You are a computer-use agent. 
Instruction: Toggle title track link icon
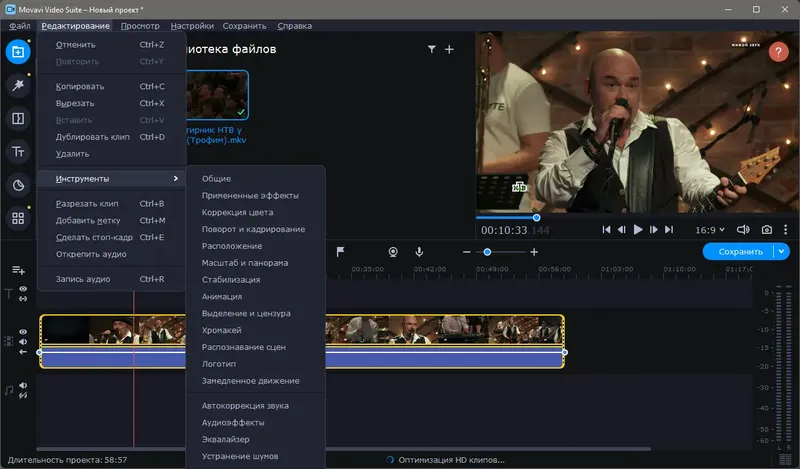coord(23,299)
